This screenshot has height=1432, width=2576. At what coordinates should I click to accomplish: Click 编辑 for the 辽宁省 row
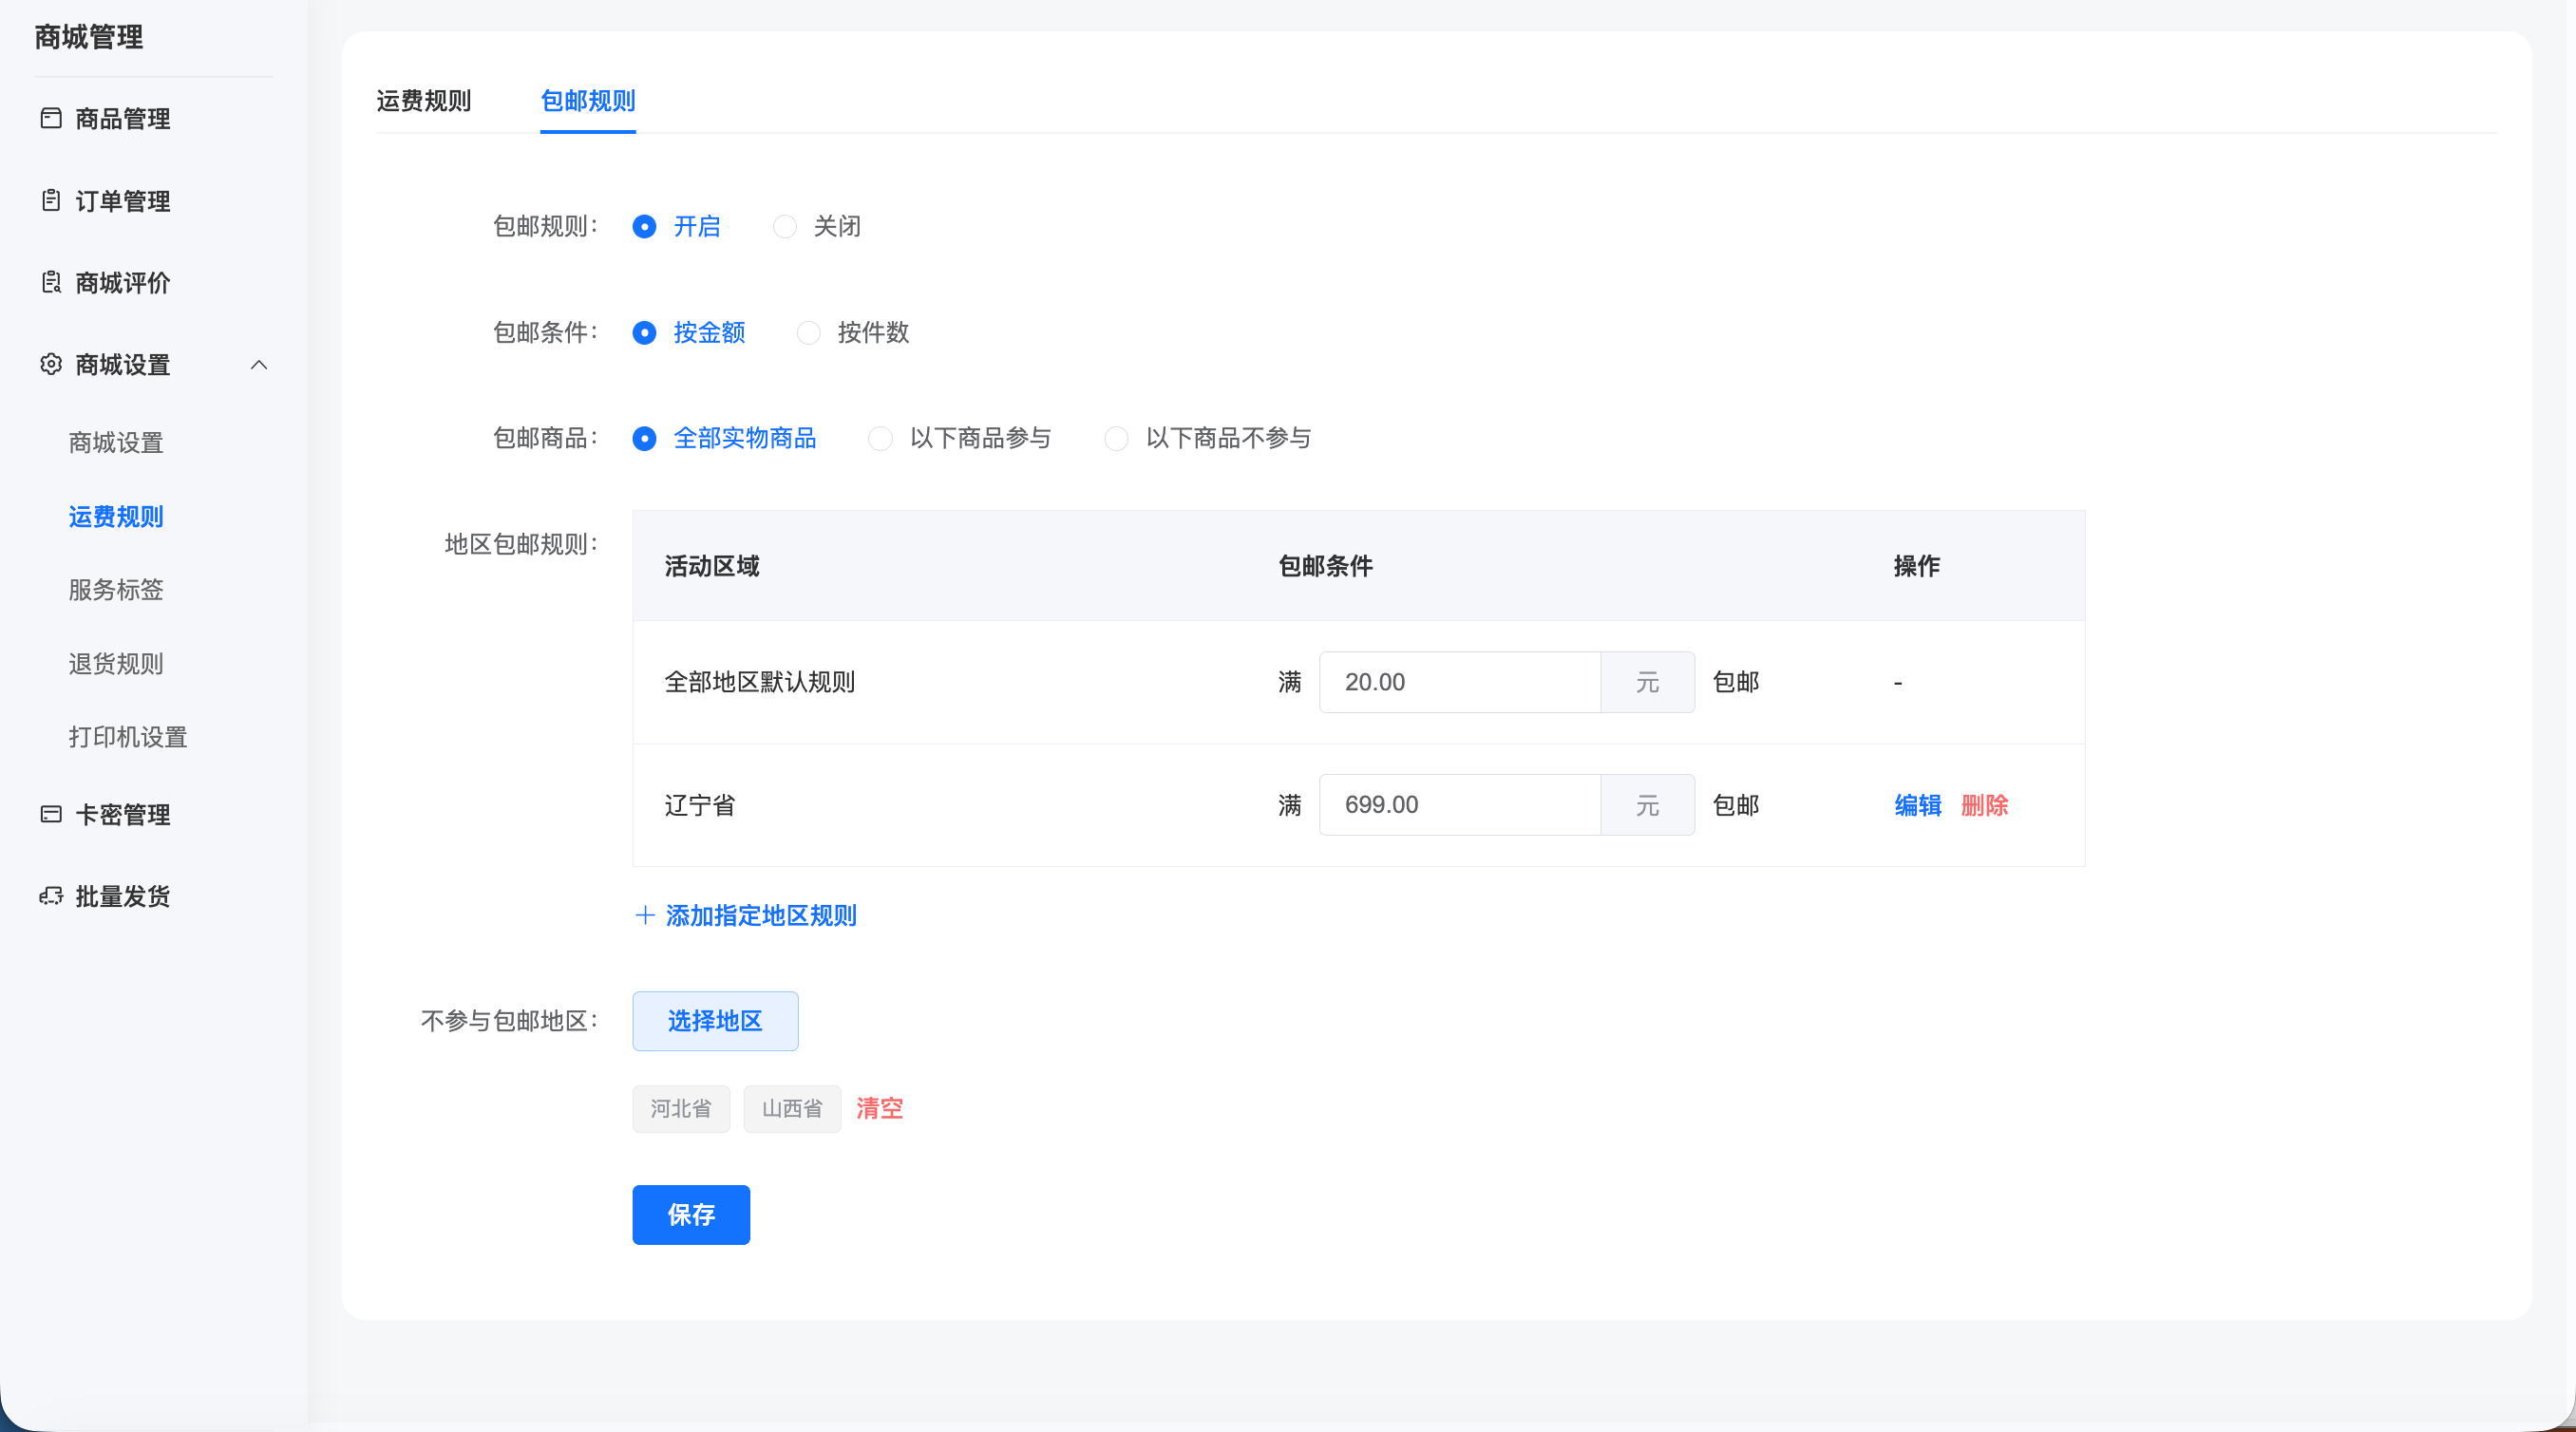[x=1918, y=805]
